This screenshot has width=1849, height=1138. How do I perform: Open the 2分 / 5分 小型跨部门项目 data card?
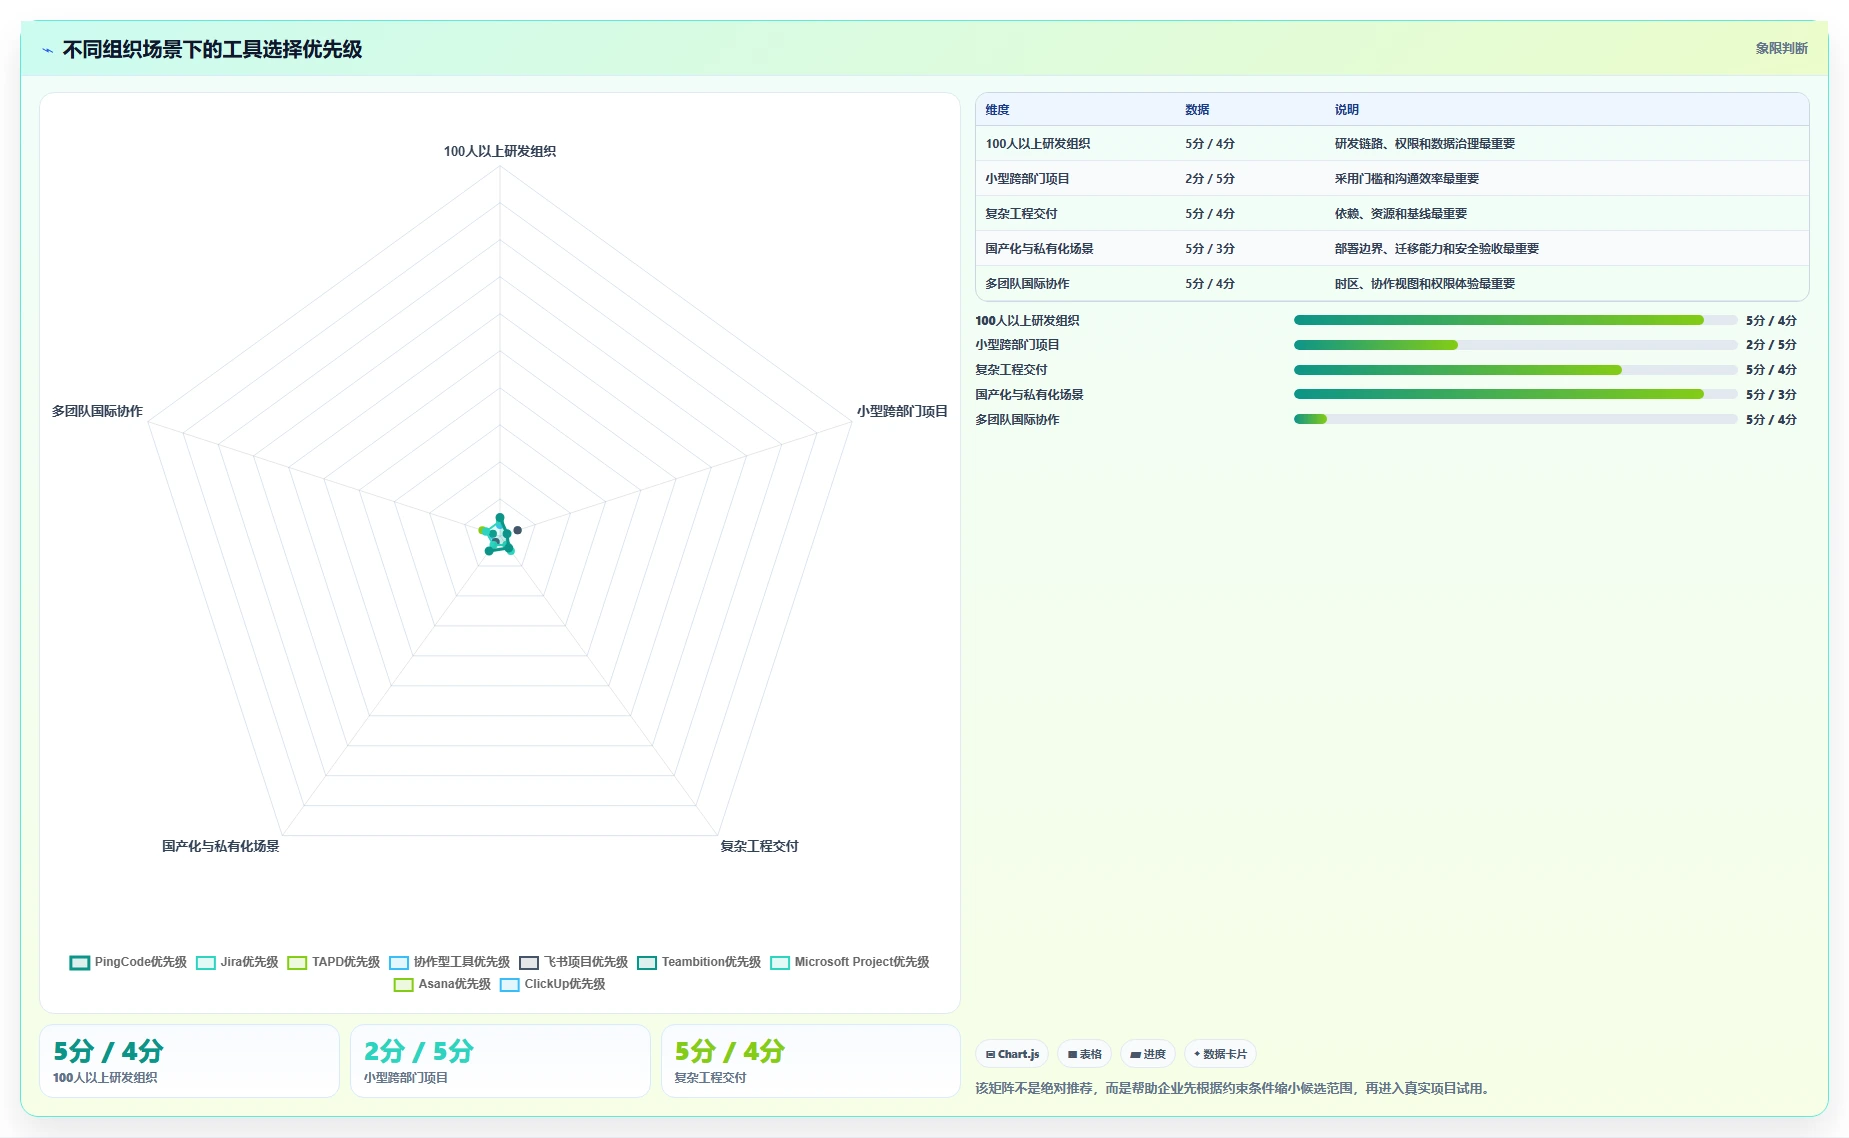500,1061
